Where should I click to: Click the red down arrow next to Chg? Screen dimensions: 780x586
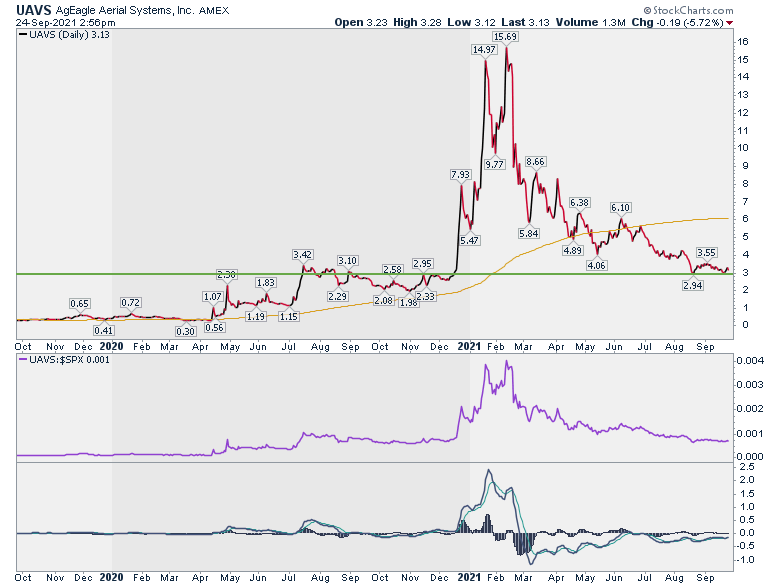(730, 23)
